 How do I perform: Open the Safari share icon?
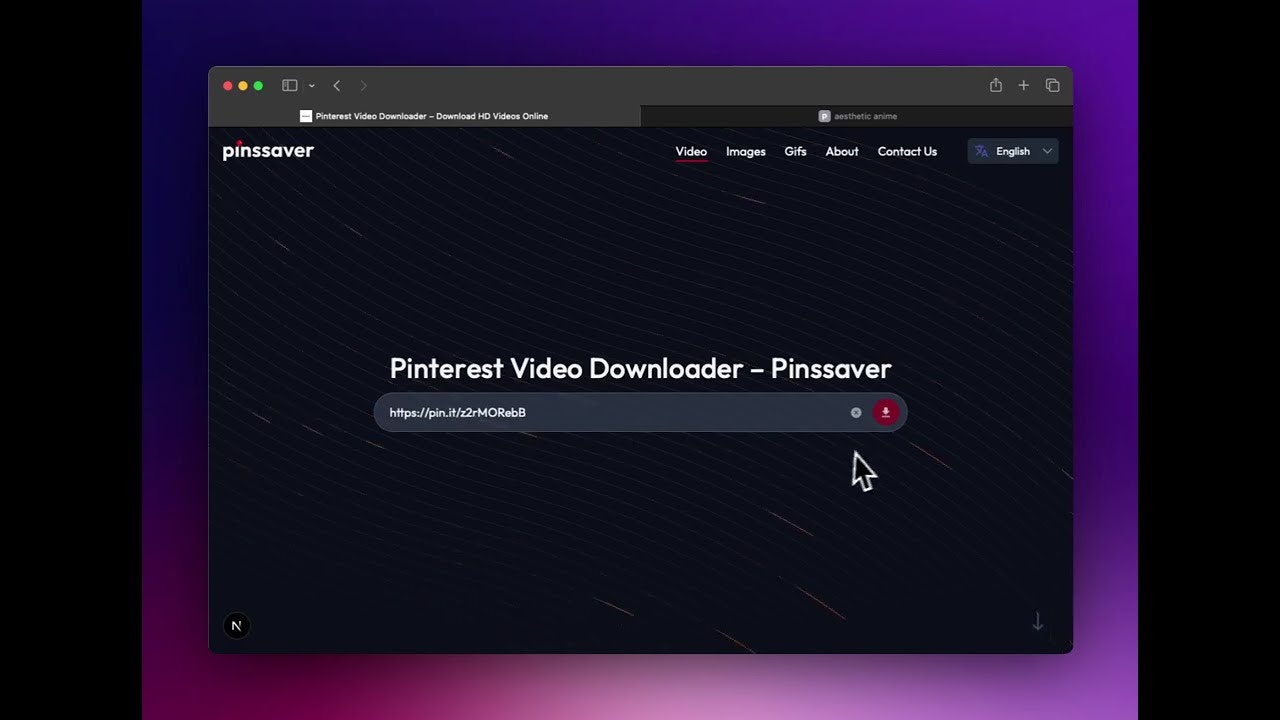coord(996,85)
